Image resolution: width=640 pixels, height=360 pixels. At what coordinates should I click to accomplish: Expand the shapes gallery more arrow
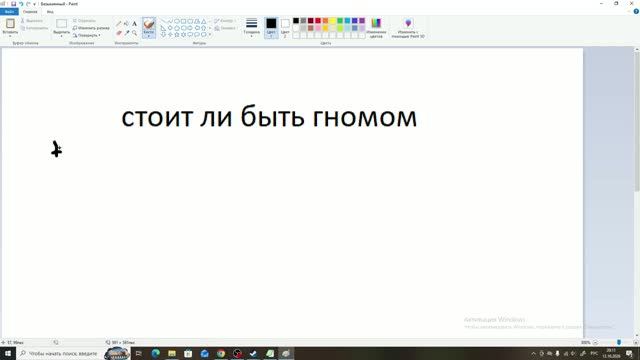coord(210,35)
